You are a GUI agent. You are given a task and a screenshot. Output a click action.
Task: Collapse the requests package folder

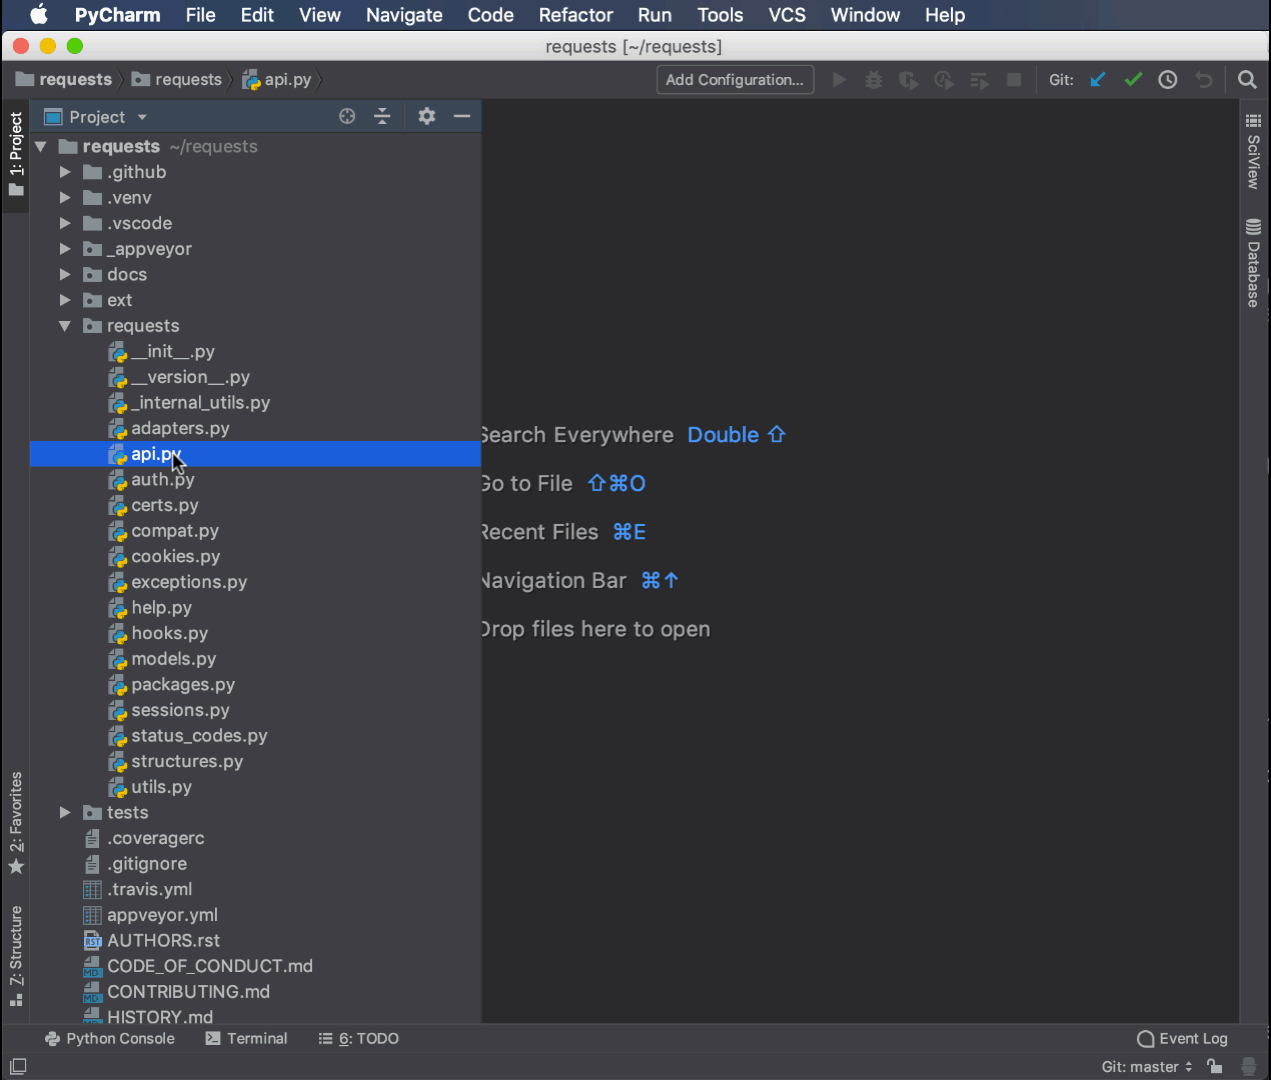tap(64, 325)
